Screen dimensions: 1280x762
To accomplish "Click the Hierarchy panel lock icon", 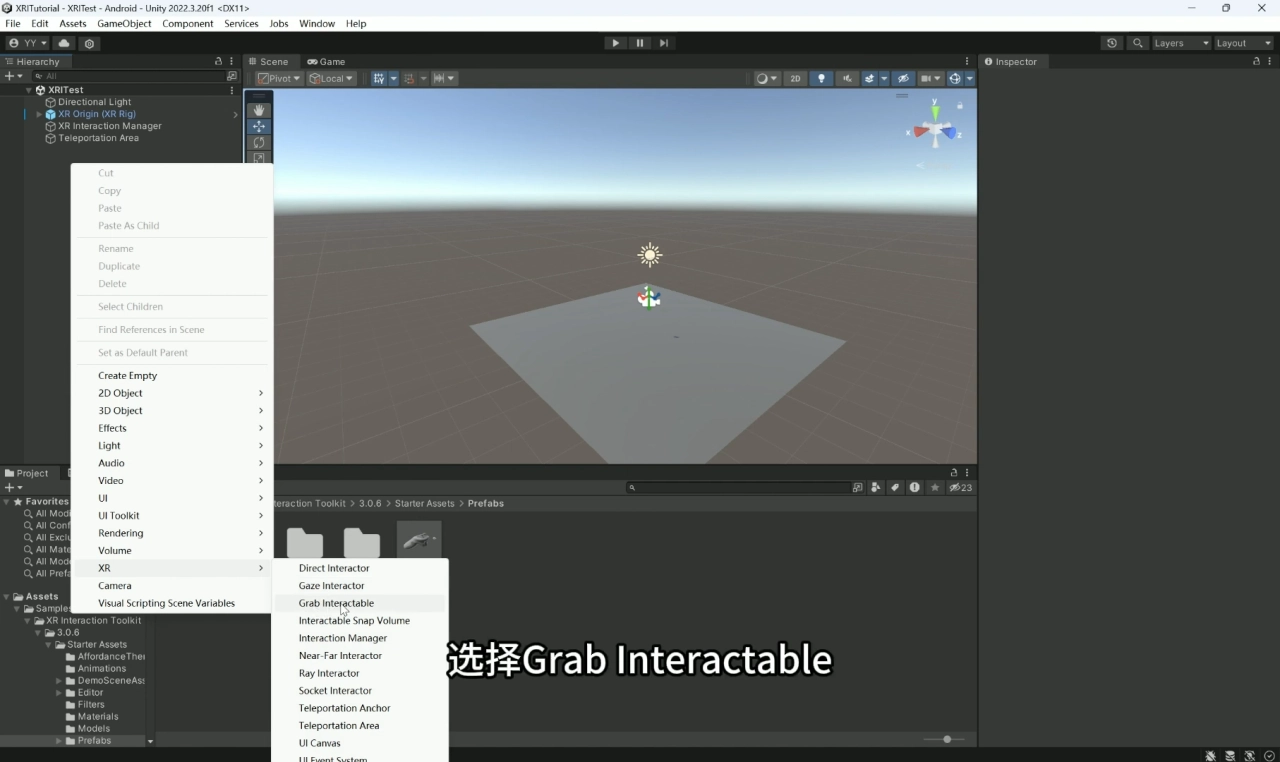I will coord(219,61).
